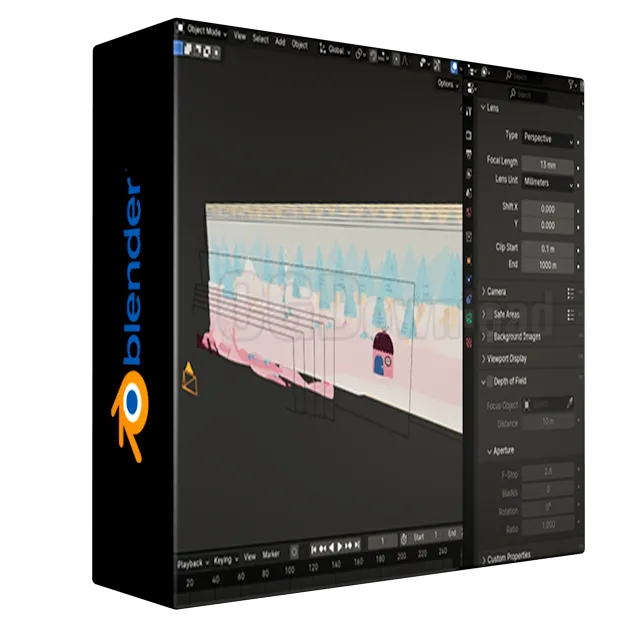
Task: Click the Focus Object eyedropper icon
Action: point(569,403)
